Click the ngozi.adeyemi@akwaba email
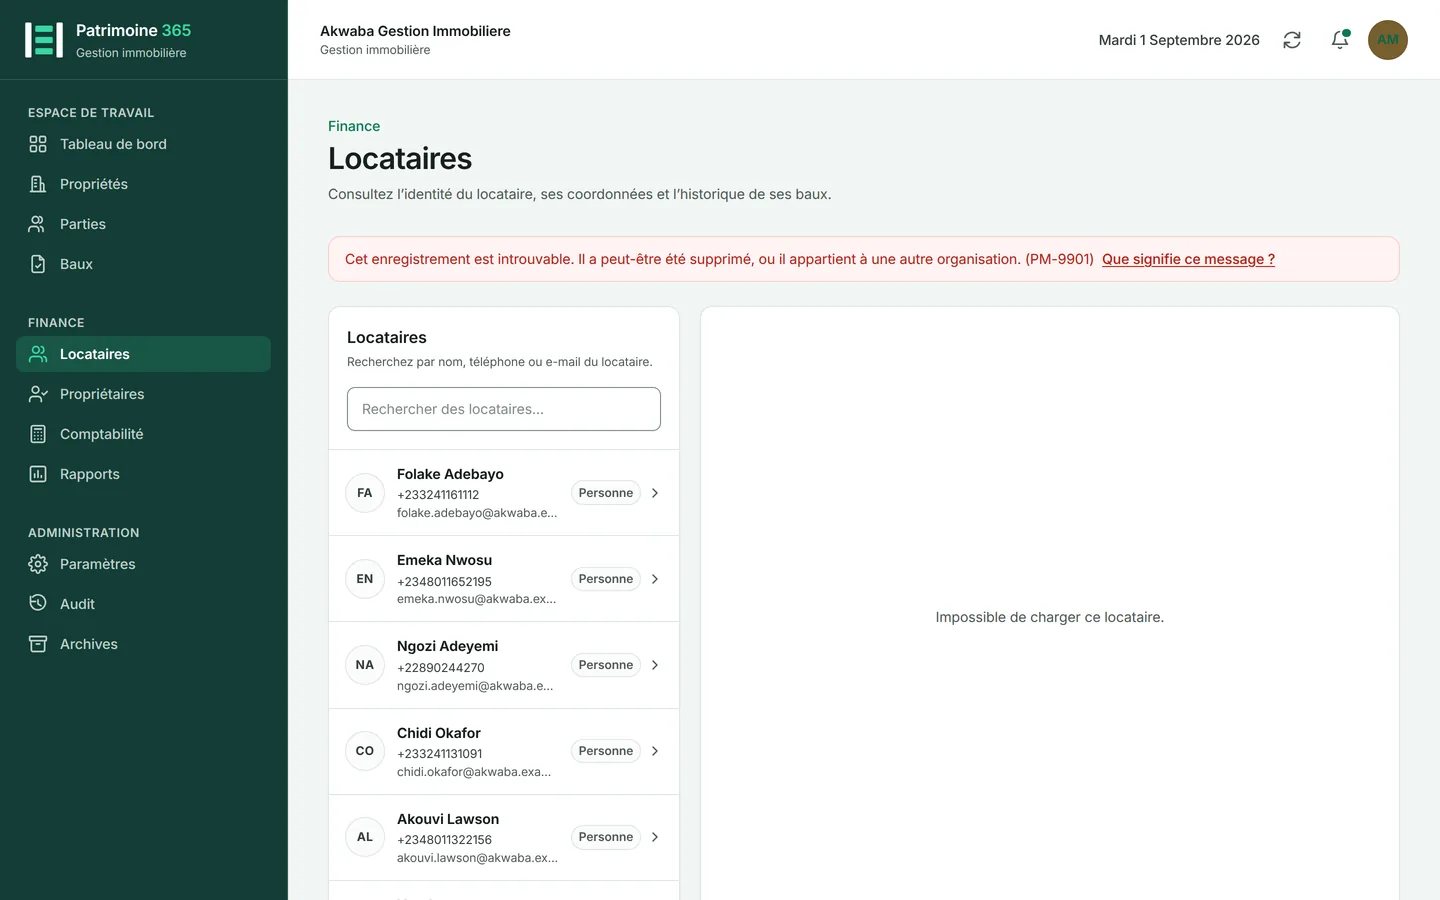Image resolution: width=1440 pixels, height=900 pixels. coord(475,686)
